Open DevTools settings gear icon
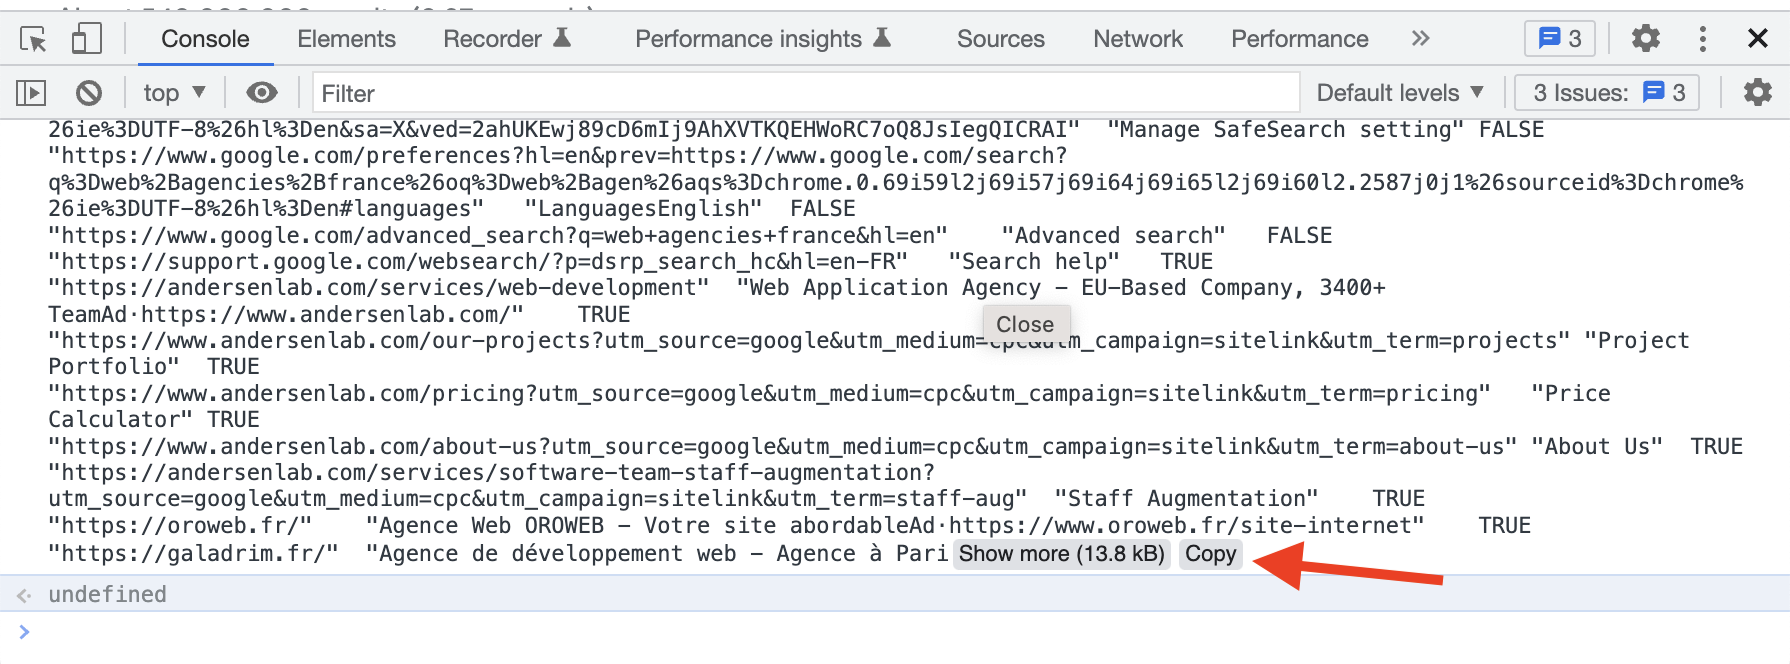1790x664 pixels. (x=1645, y=39)
